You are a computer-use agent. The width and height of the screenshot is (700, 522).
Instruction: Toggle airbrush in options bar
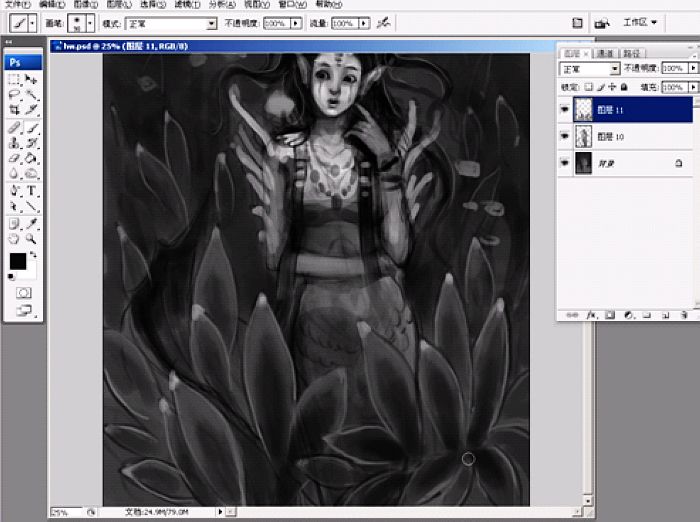pos(383,23)
